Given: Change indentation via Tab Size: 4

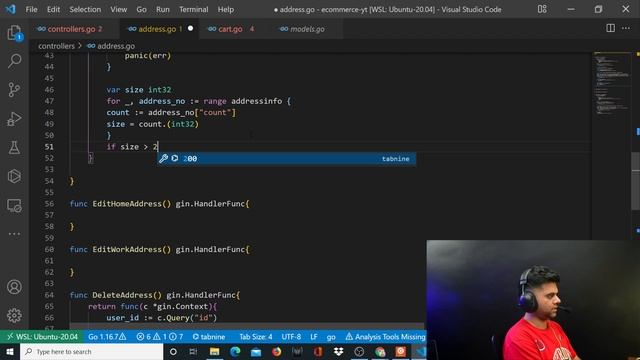Looking at the screenshot, I should click(x=256, y=337).
